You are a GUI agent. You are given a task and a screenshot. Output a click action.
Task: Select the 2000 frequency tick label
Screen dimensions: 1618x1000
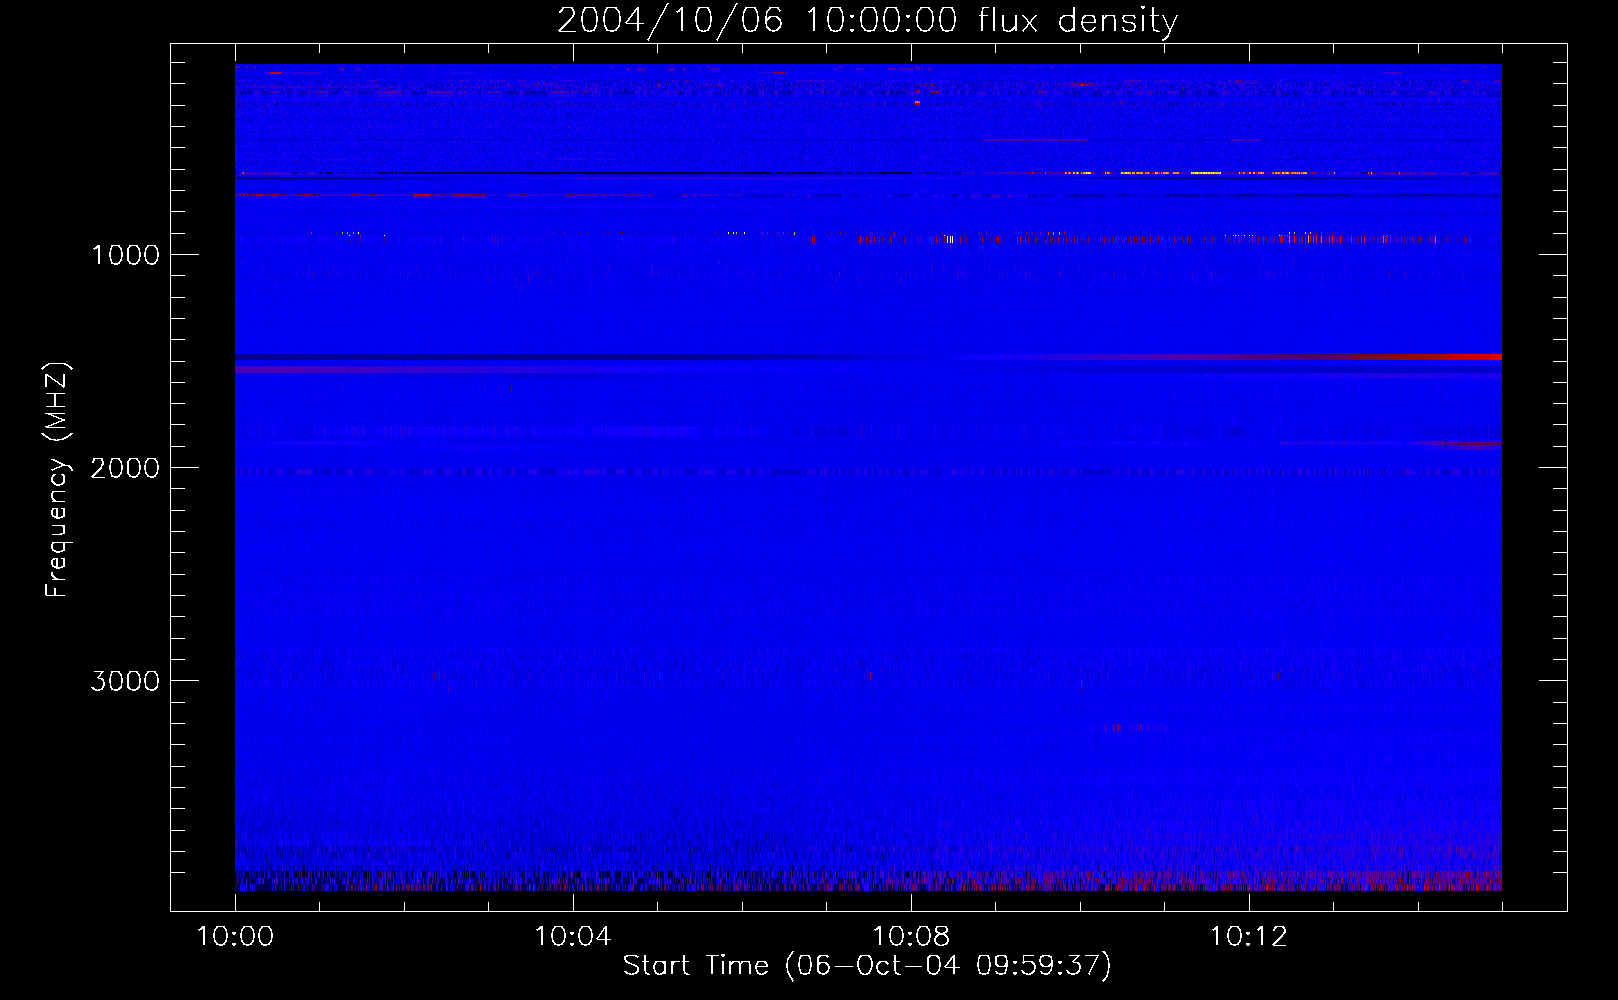[x=125, y=468]
